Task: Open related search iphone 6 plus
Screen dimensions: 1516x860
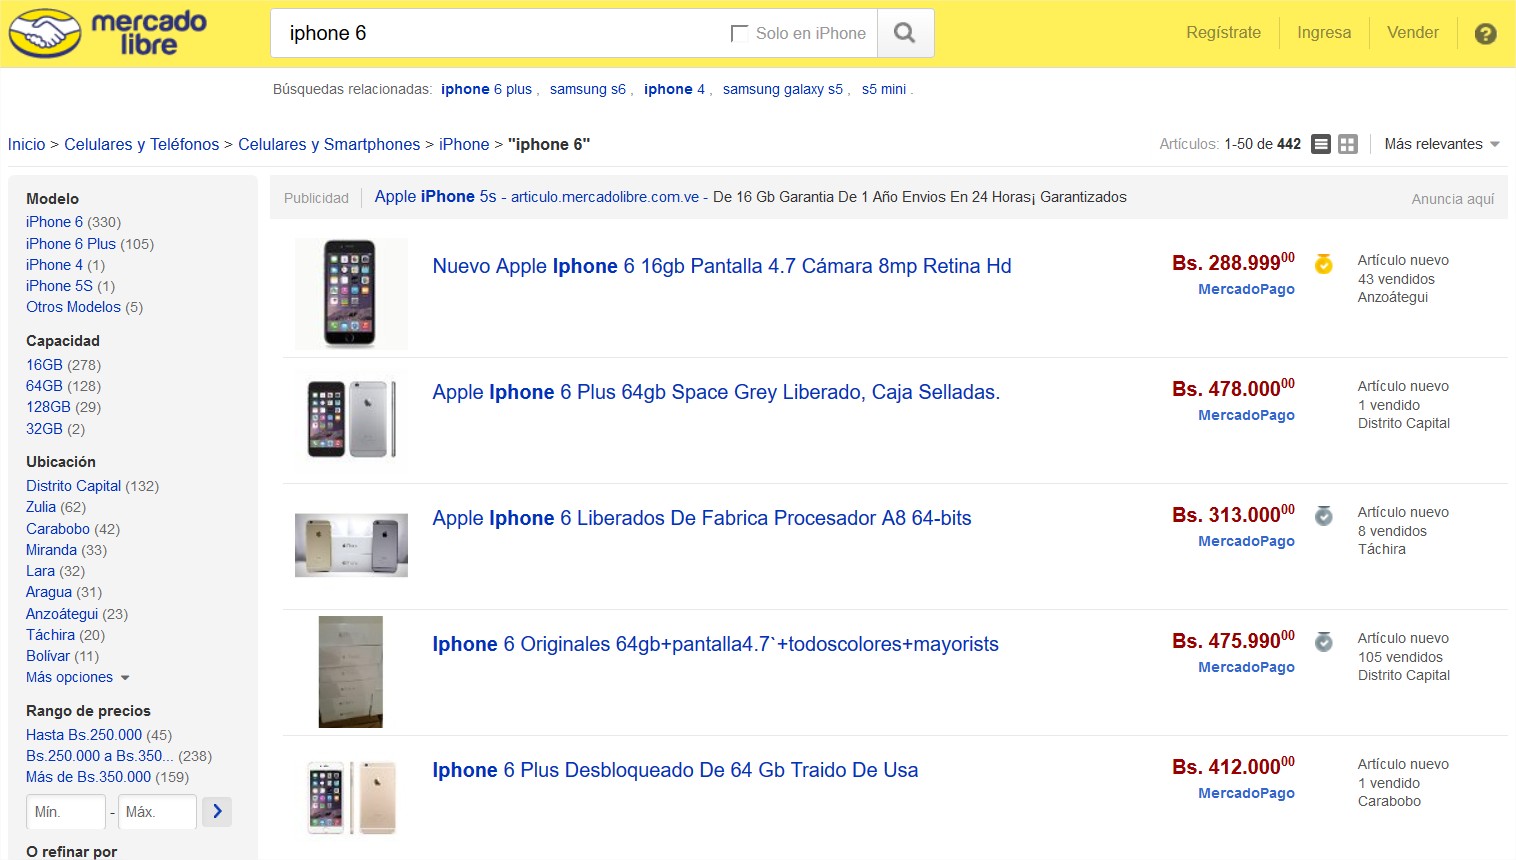Action: tap(486, 89)
